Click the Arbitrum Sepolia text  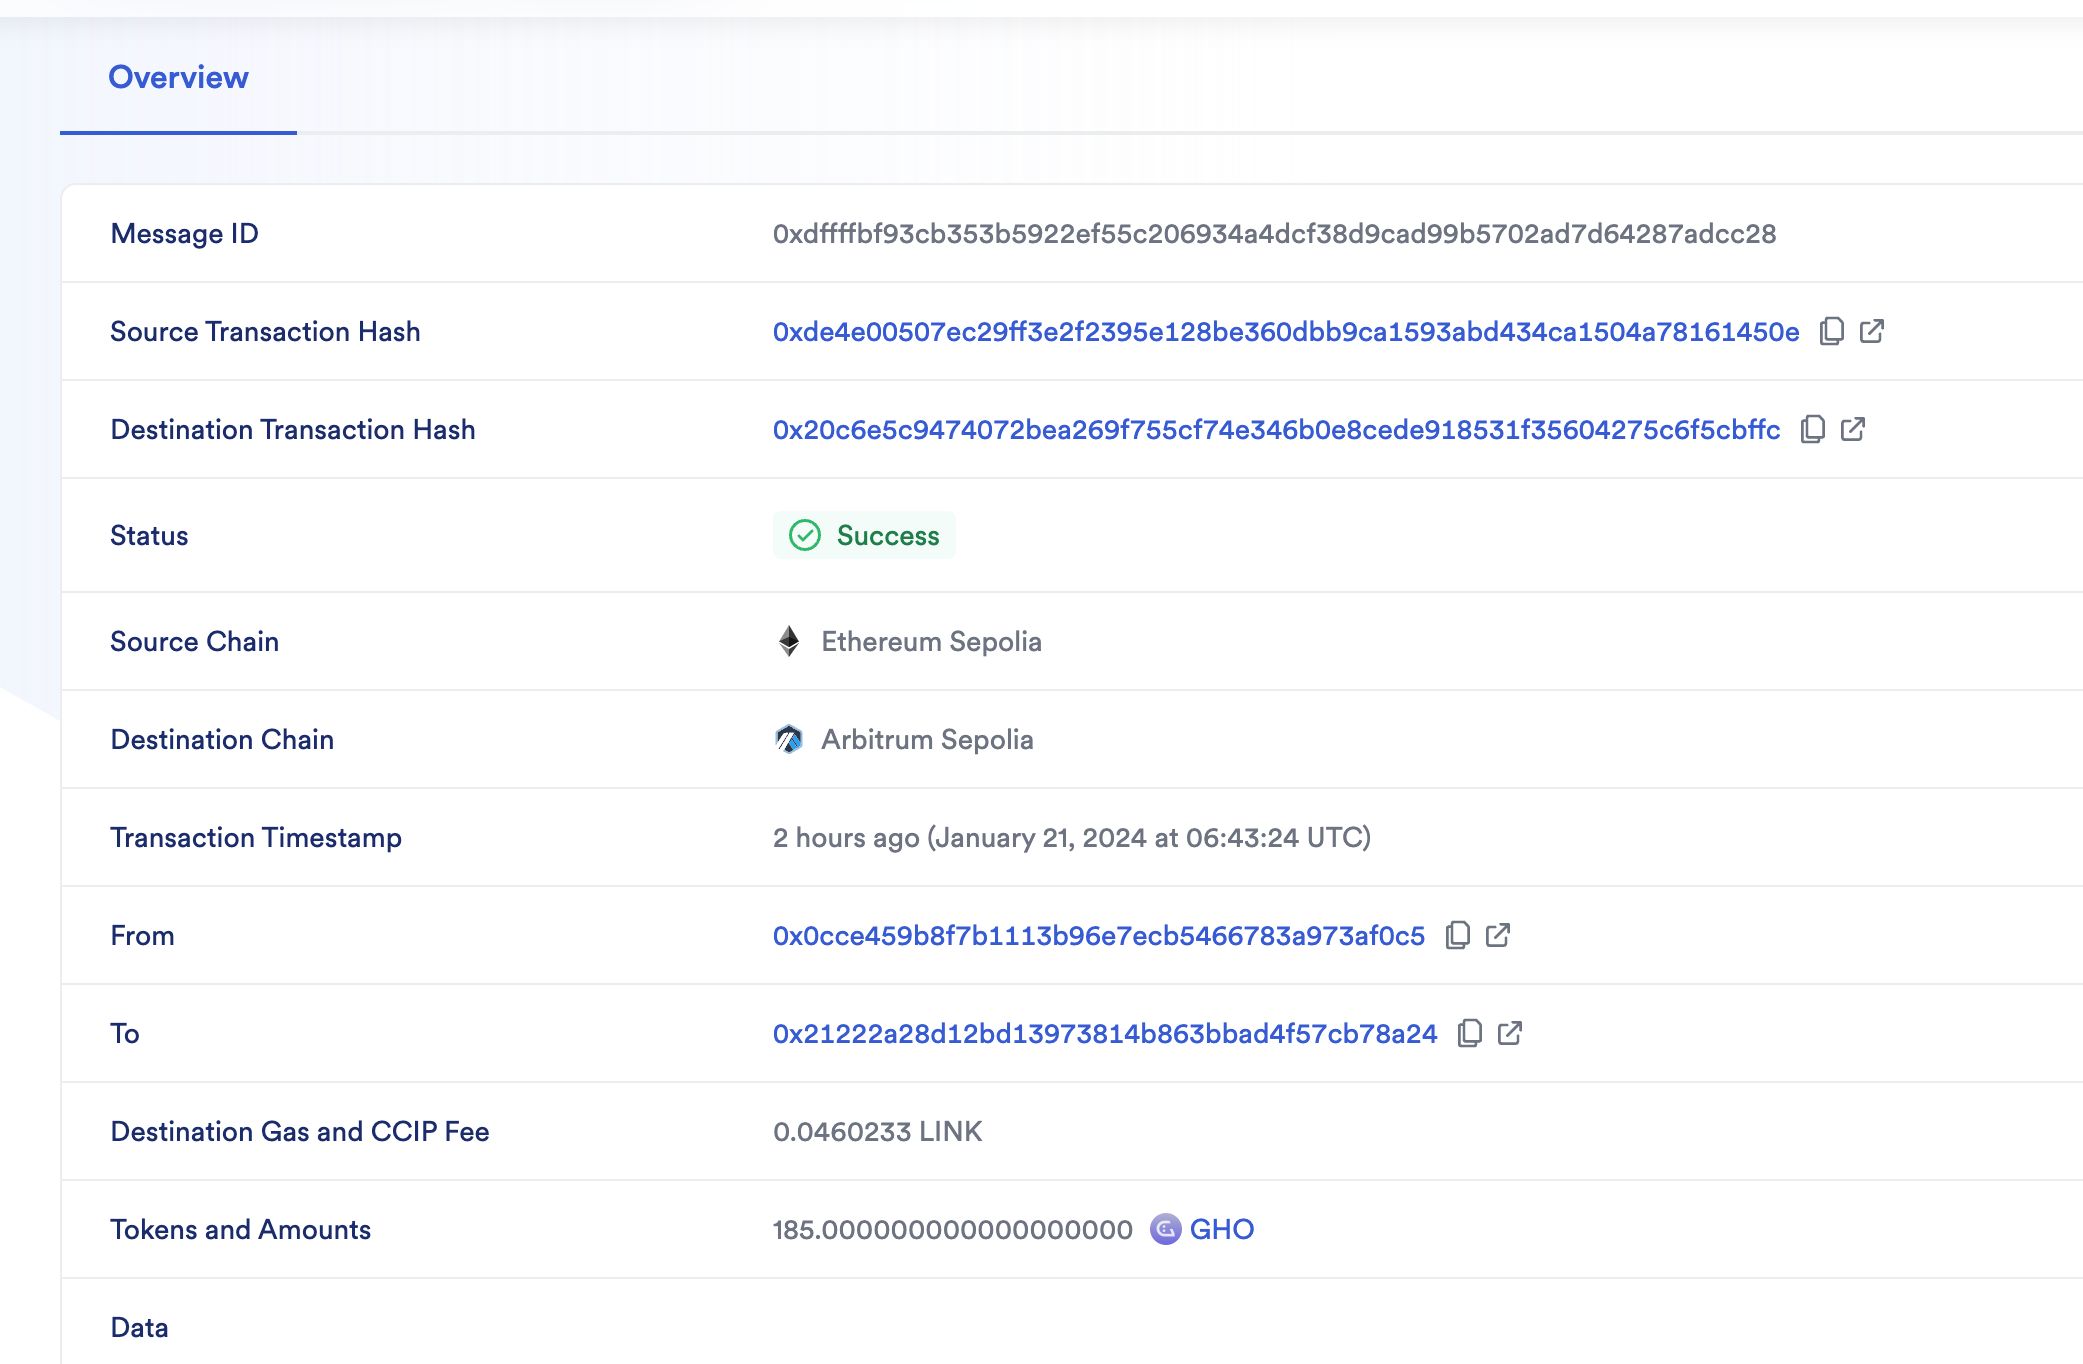tap(927, 739)
